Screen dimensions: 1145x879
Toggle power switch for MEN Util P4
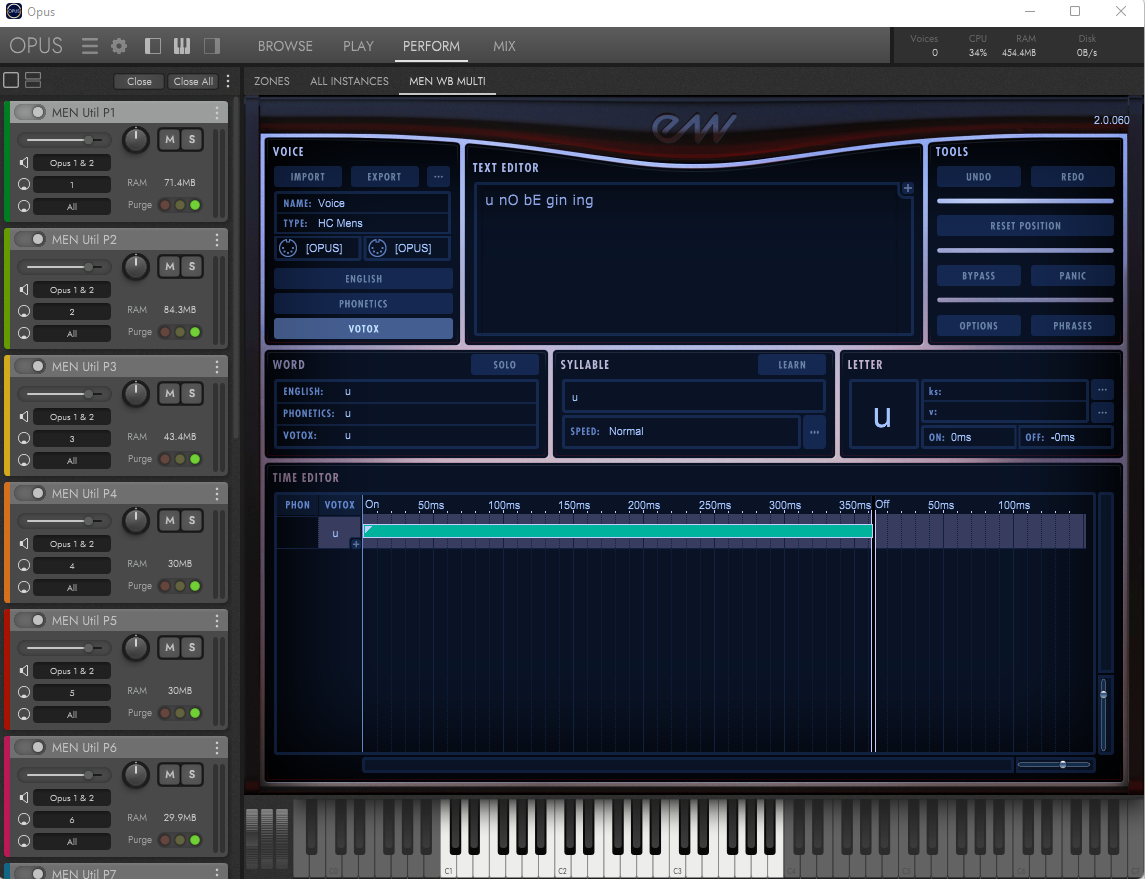click(30, 493)
